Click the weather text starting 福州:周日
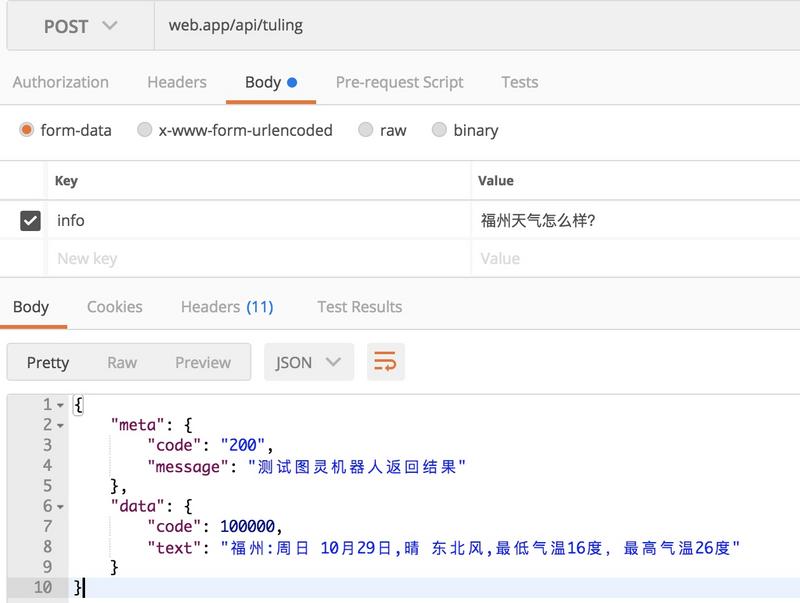 click(x=480, y=548)
